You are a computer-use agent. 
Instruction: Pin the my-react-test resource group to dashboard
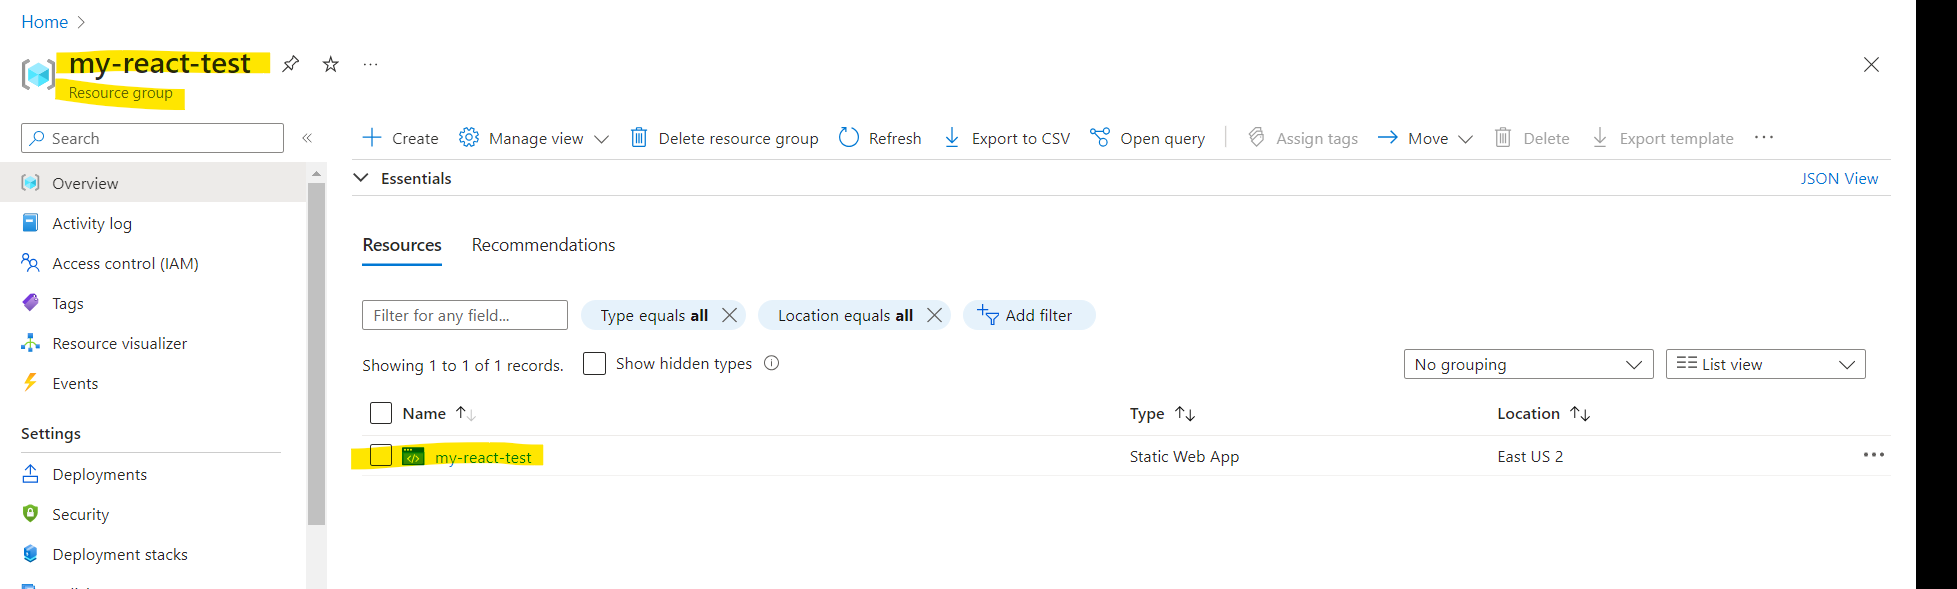tap(290, 64)
